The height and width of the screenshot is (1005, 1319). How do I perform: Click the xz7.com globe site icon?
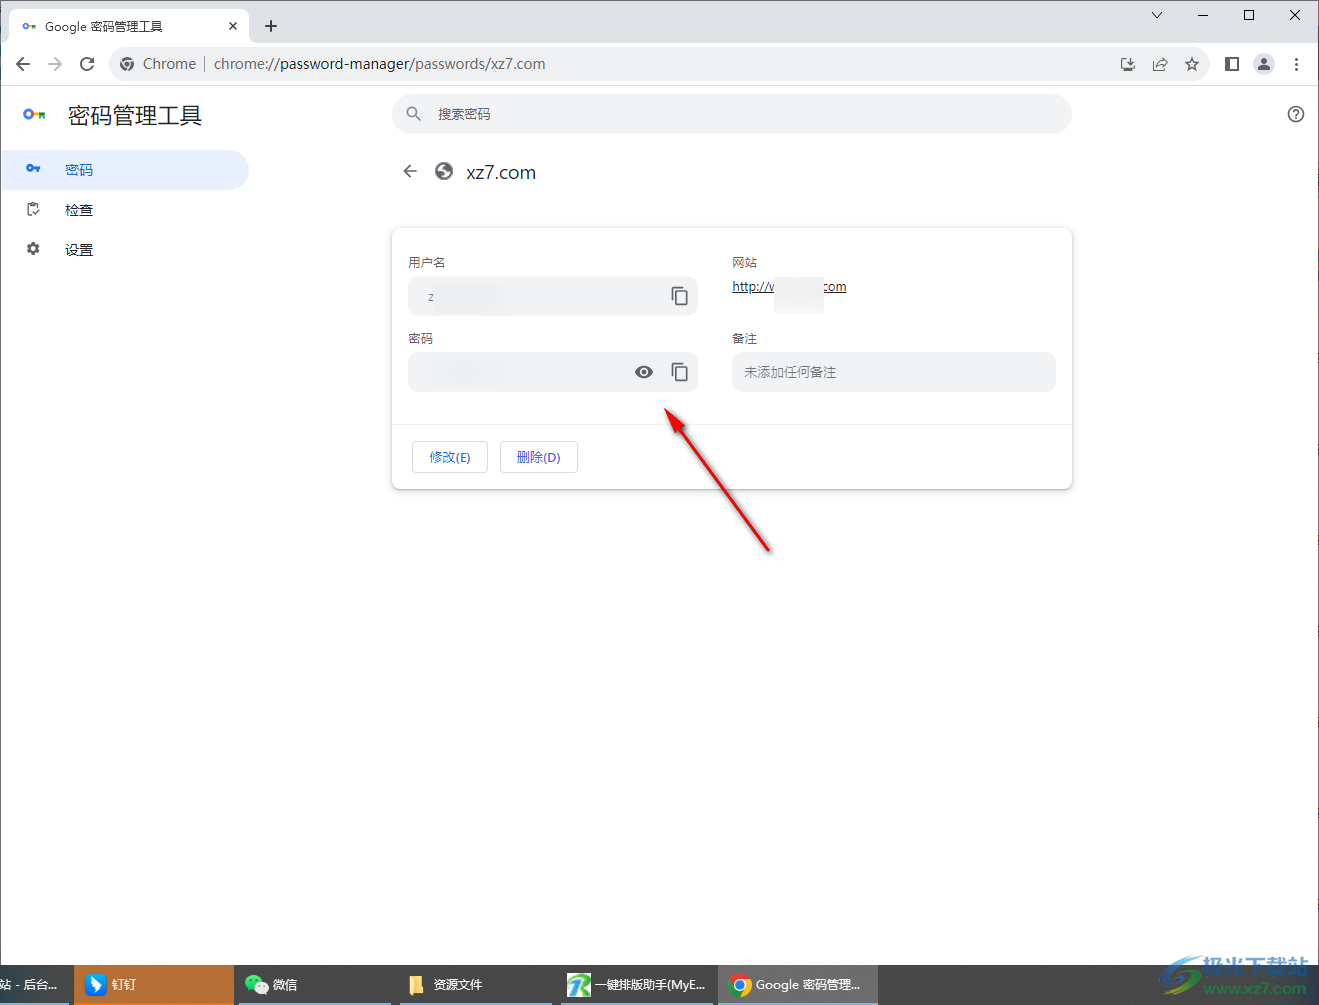click(444, 172)
